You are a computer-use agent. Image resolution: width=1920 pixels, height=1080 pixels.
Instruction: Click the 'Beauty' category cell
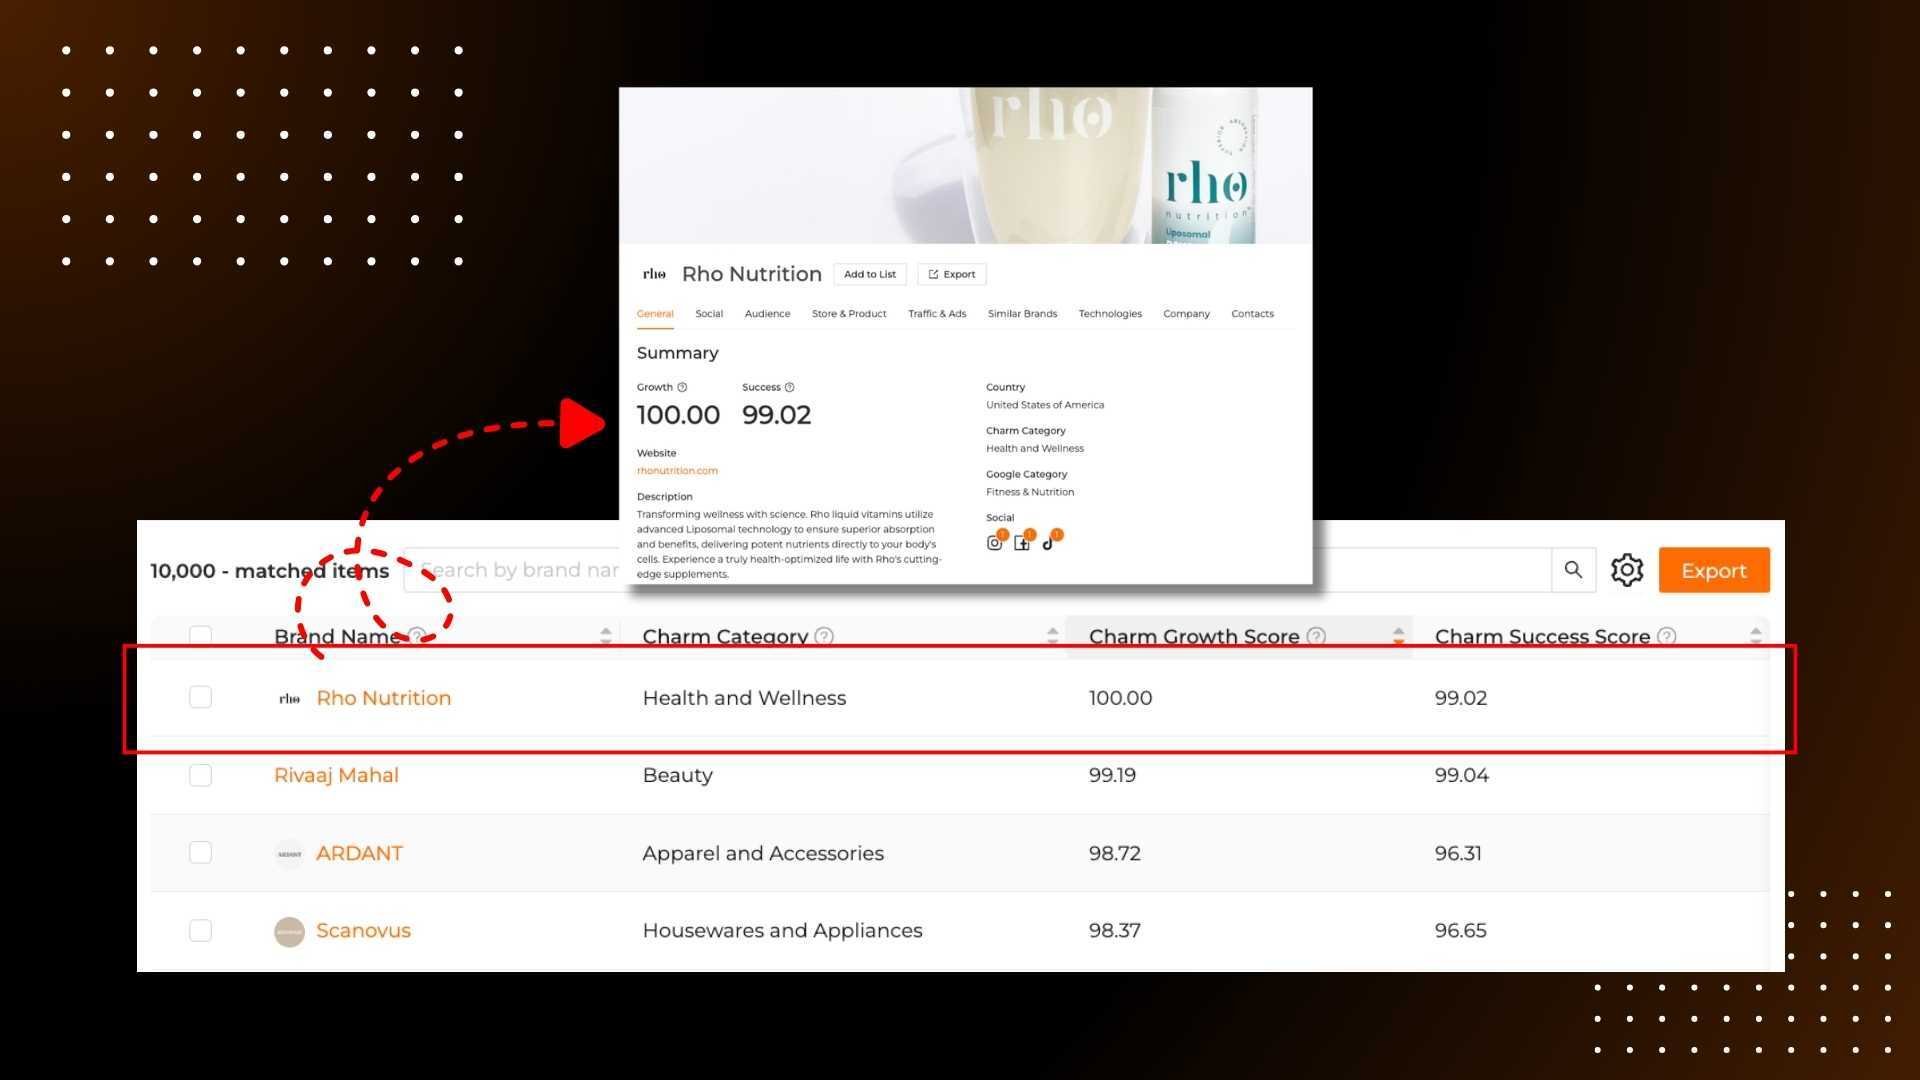[x=677, y=775]
